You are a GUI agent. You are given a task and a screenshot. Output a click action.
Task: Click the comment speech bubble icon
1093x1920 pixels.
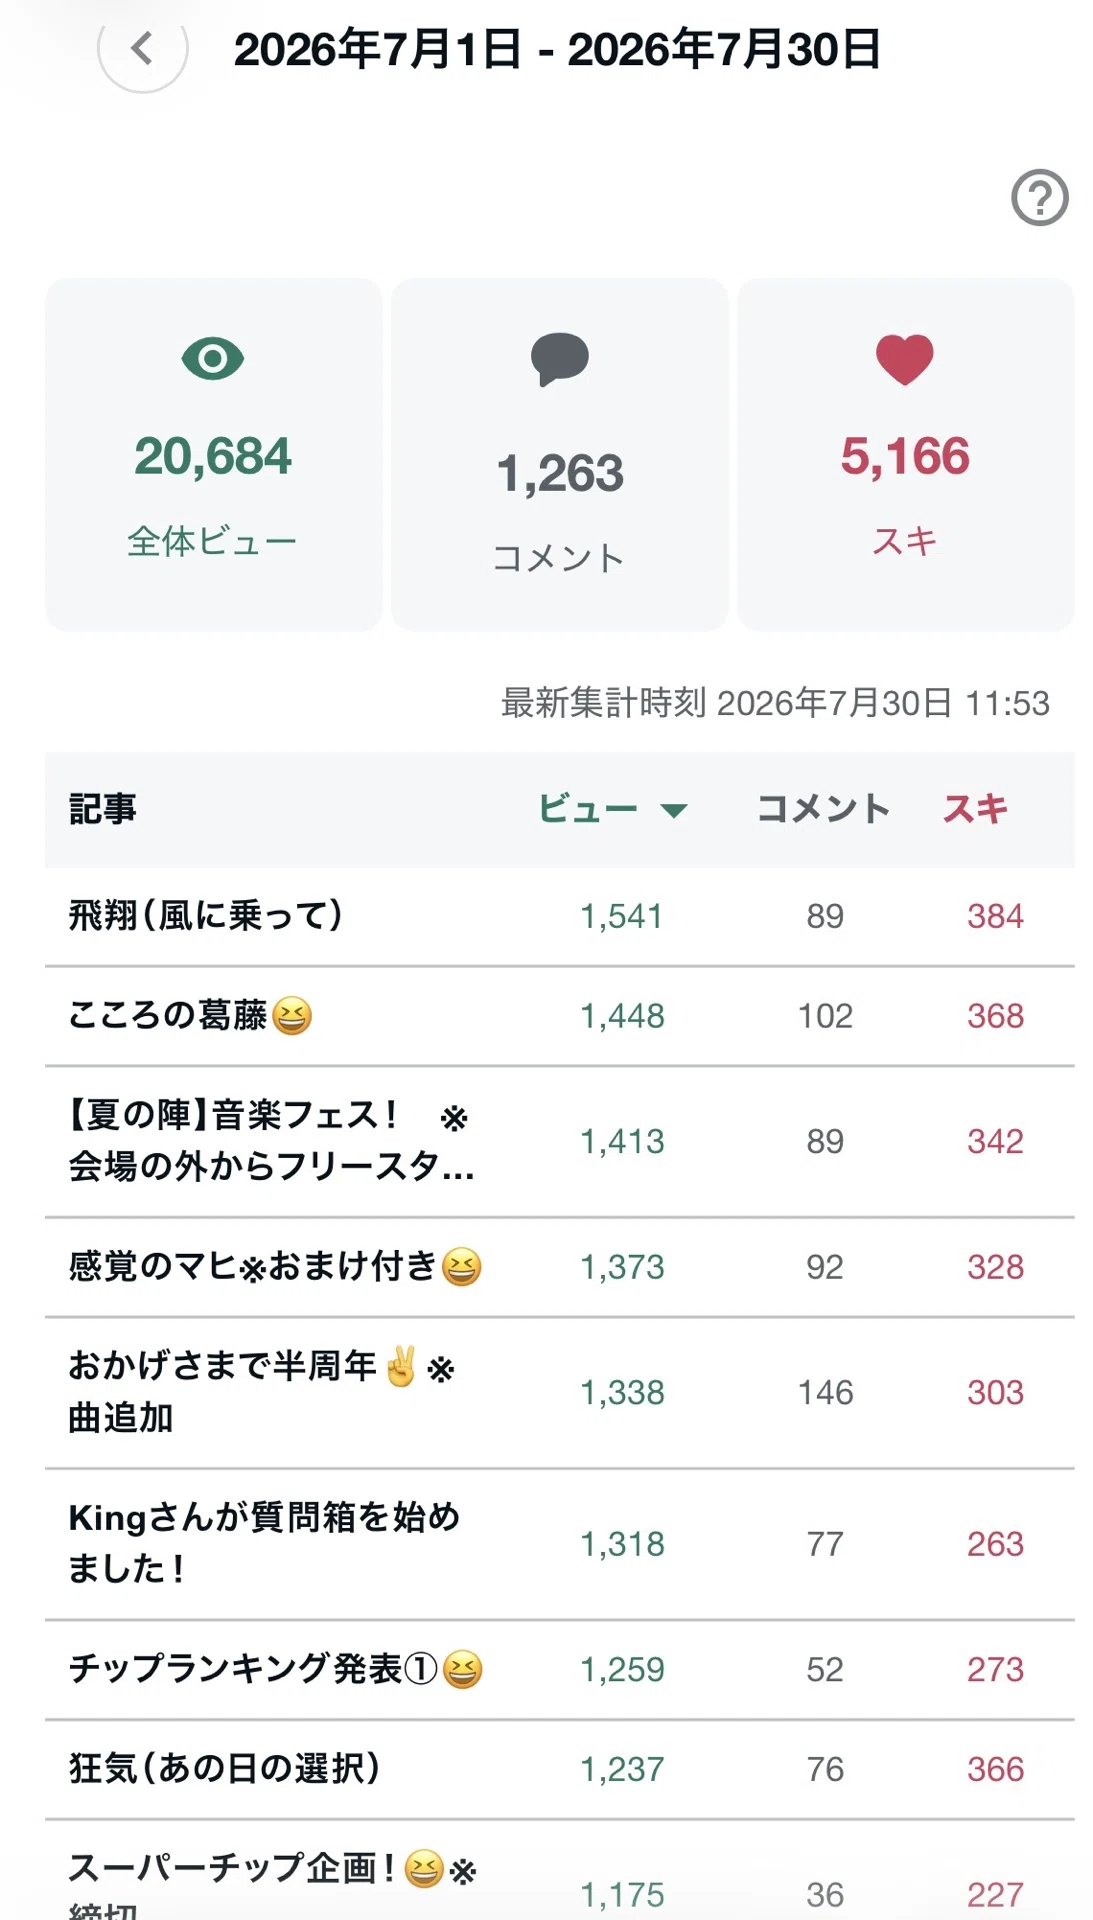[x=559, y=359]
